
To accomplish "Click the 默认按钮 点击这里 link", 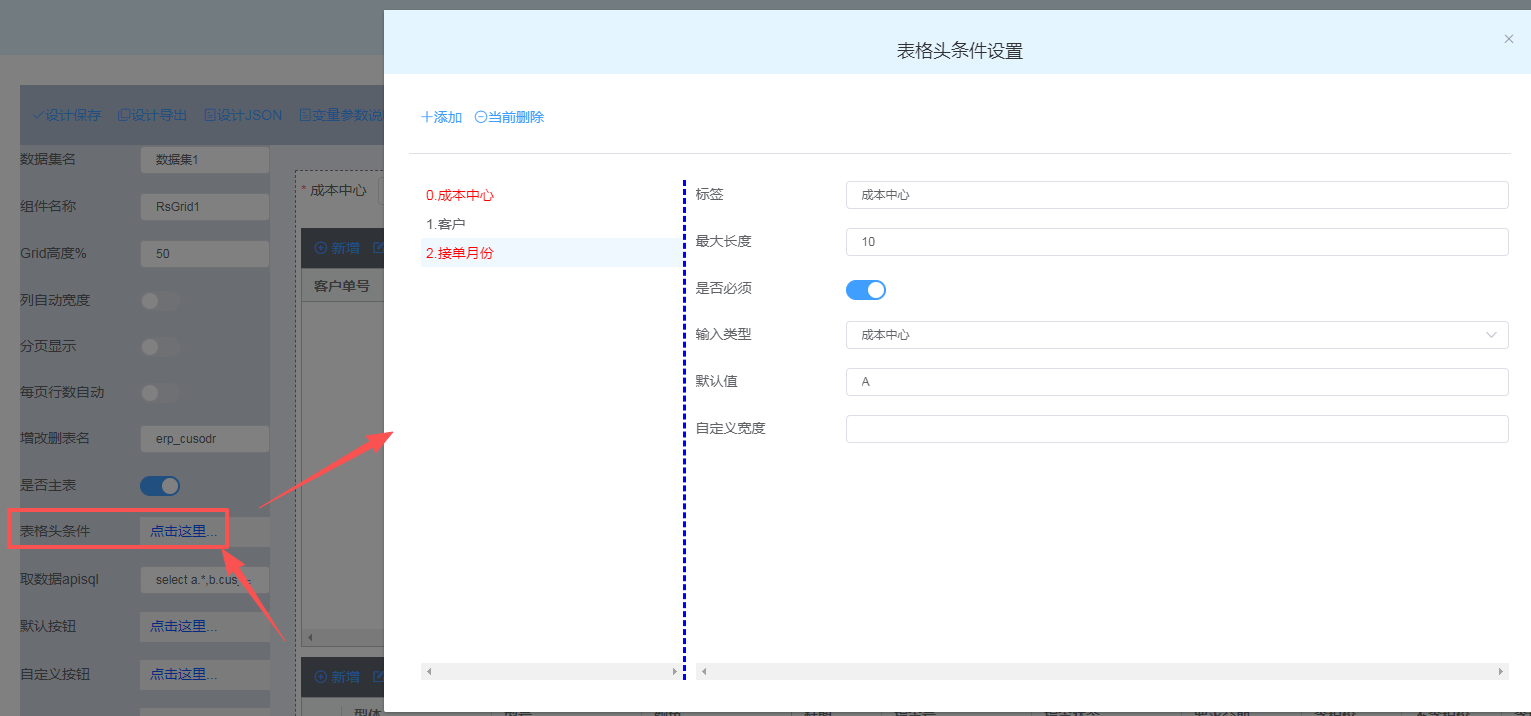I will 183,627.
